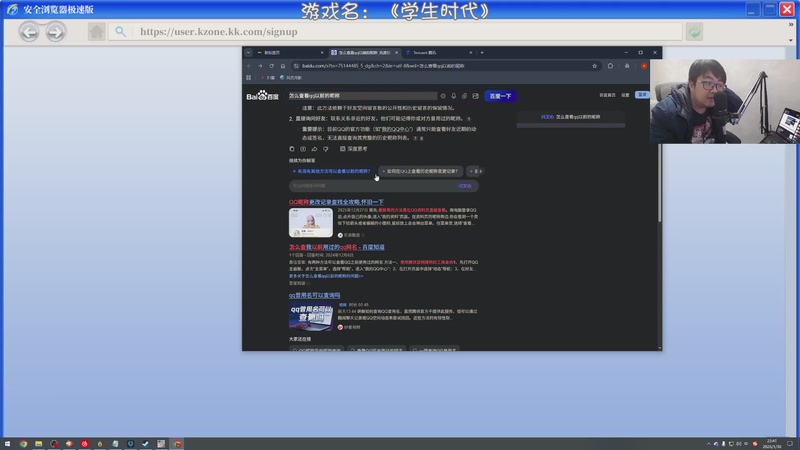This screenshot has width=800, height=450.
Task: Clear the Baidu search box
Action: pos(443,96)
